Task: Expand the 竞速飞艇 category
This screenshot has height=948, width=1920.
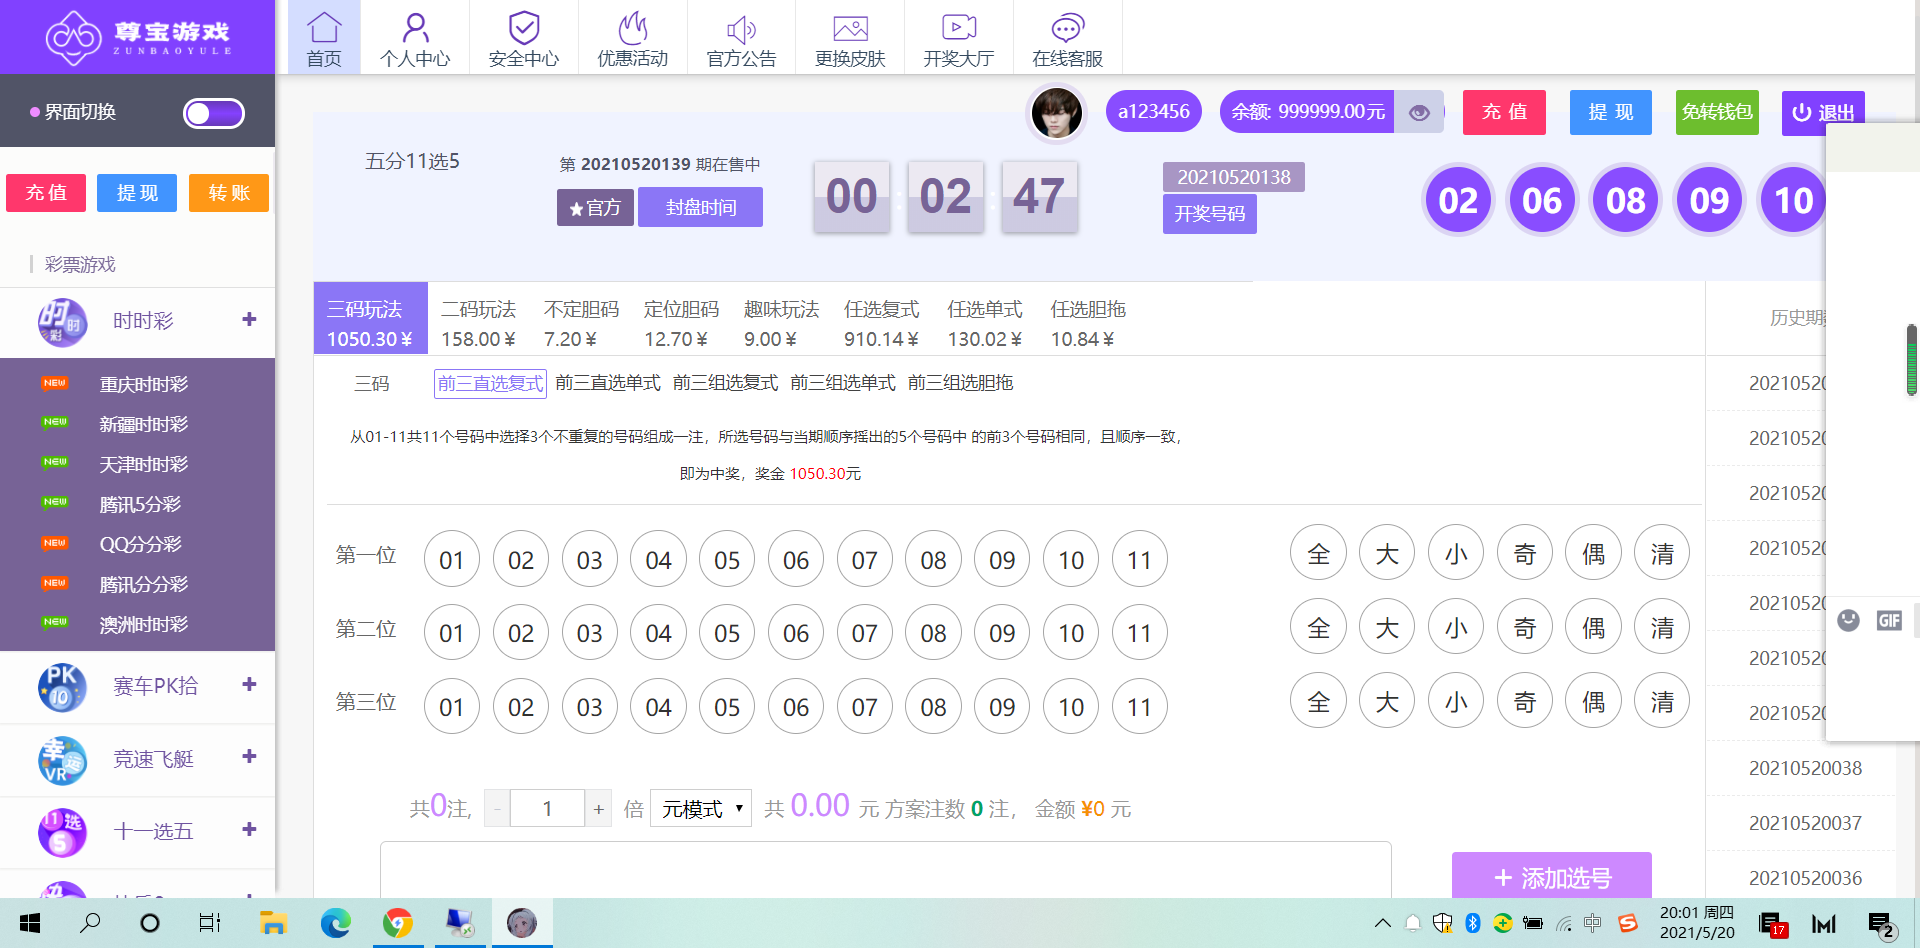Action: pyautogui.click(x=249, y=757)
